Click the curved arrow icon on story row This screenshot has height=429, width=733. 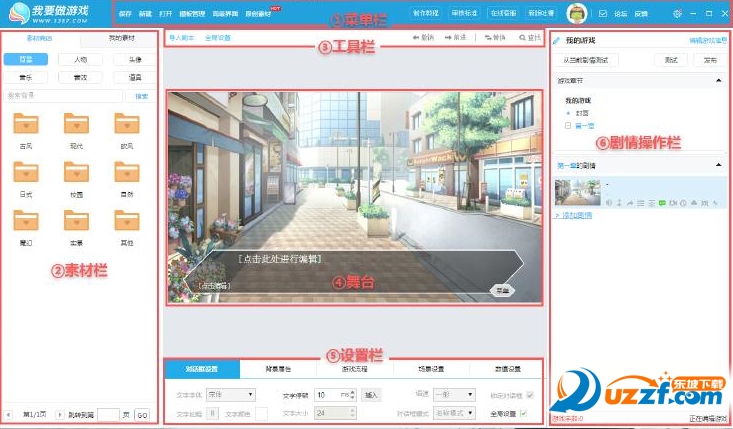pyautogui.click(x=630, y=203)
